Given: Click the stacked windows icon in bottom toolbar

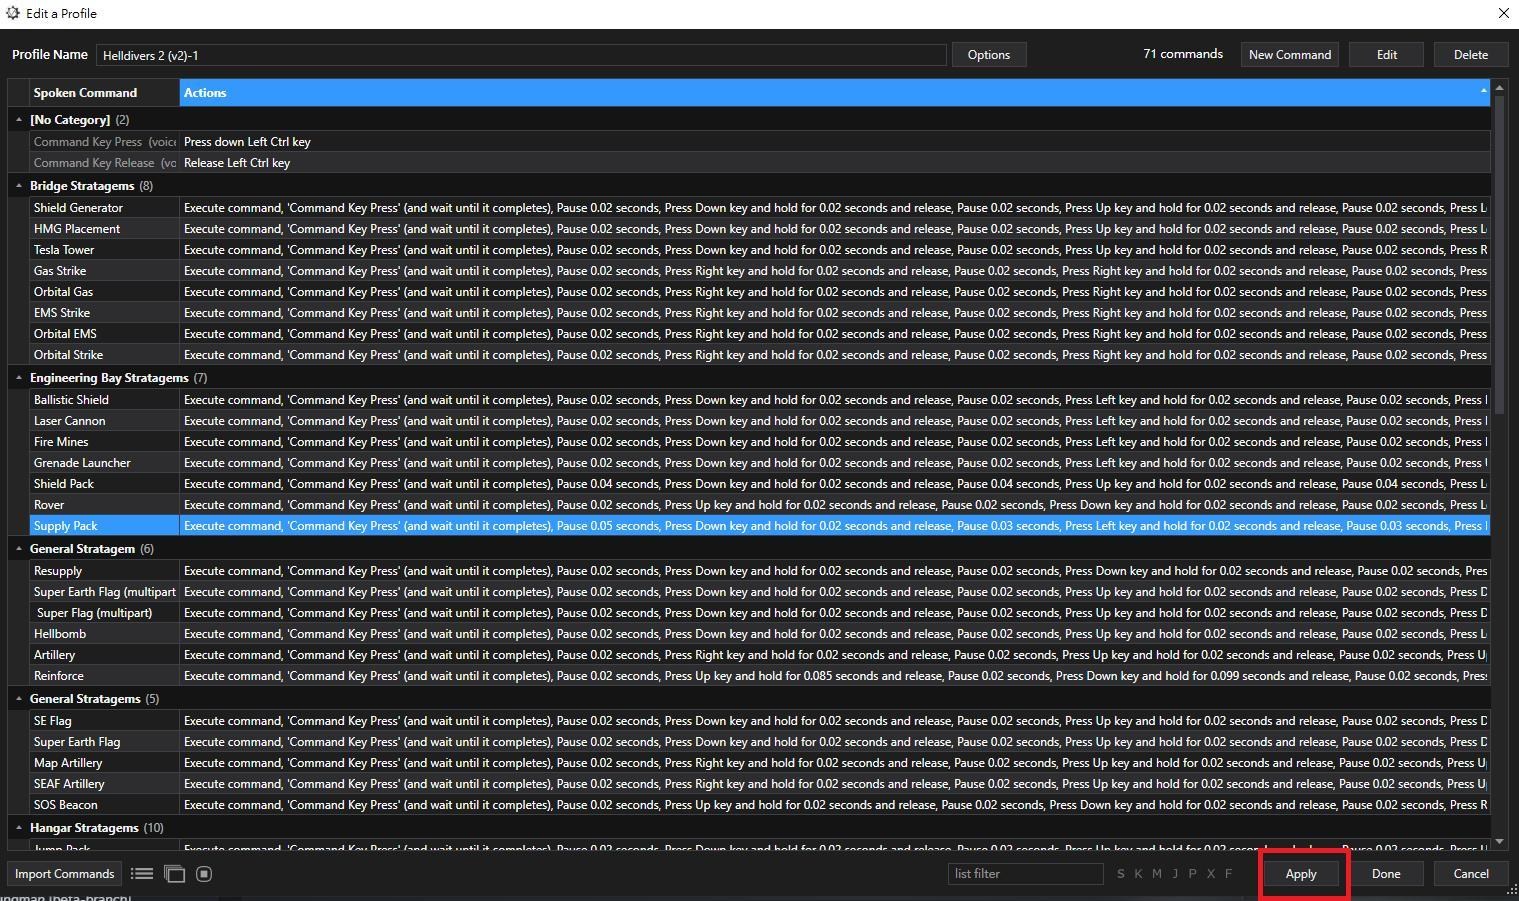Looking at the screenshot, I should click(x=174, y=874).
